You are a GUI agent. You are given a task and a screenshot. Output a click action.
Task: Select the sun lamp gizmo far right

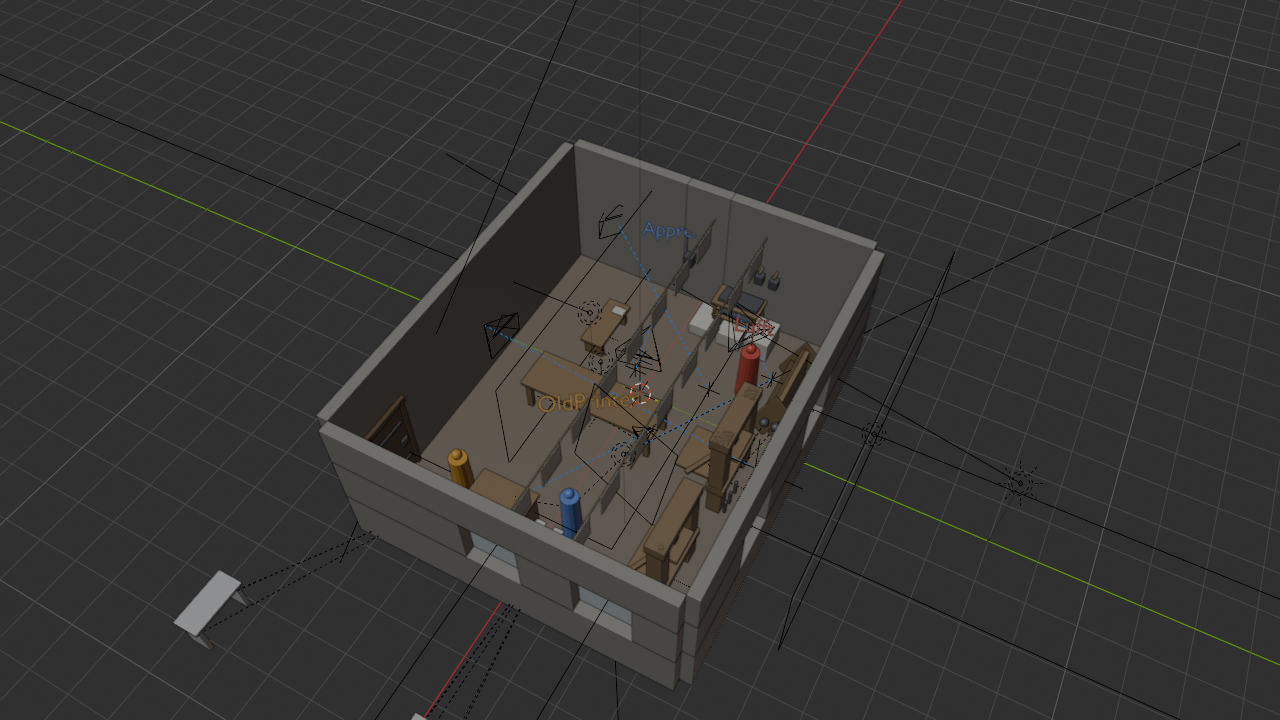[1020, 483]
